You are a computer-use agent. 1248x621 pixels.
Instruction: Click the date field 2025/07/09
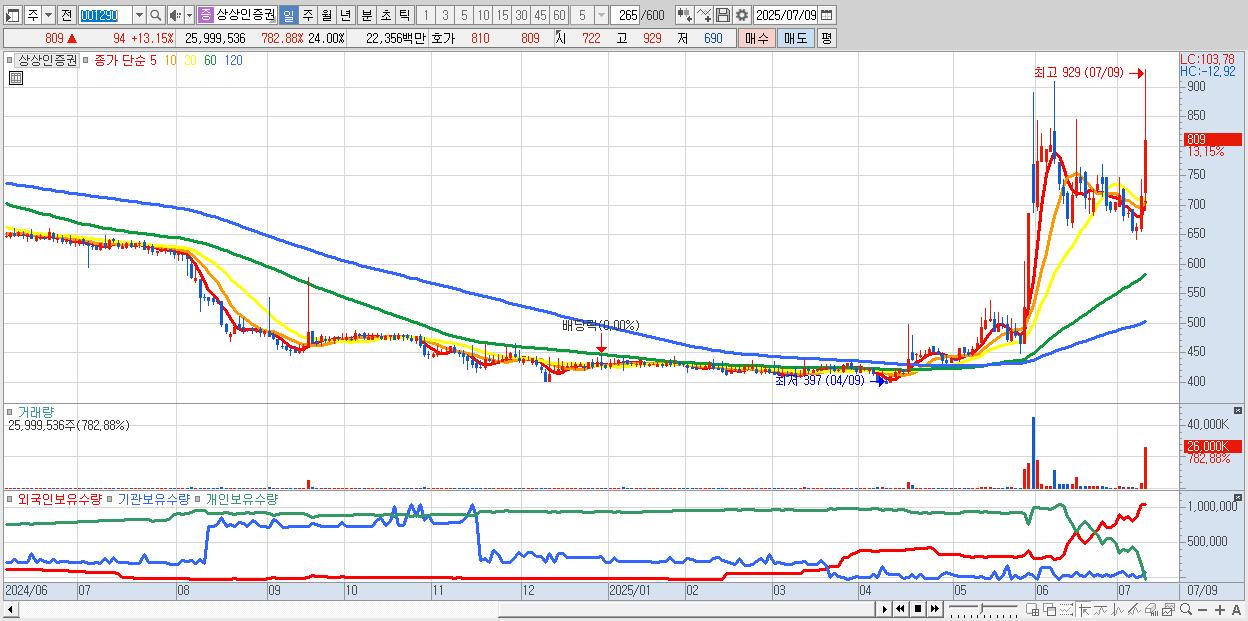tap(786, 15)
